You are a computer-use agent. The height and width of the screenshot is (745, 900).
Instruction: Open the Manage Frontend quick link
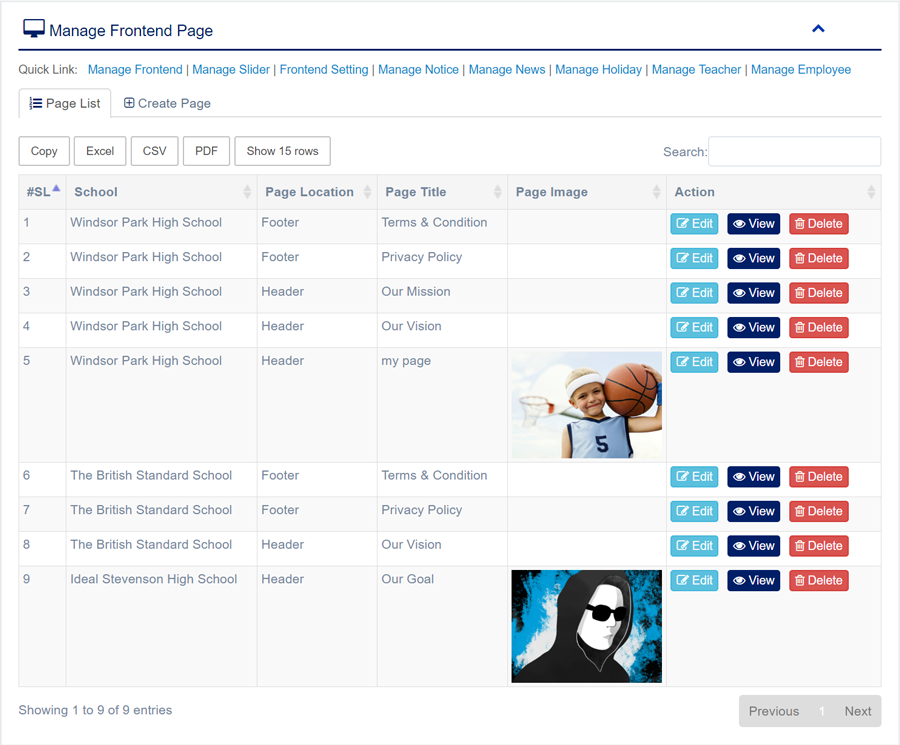click(x=135, y=69)
